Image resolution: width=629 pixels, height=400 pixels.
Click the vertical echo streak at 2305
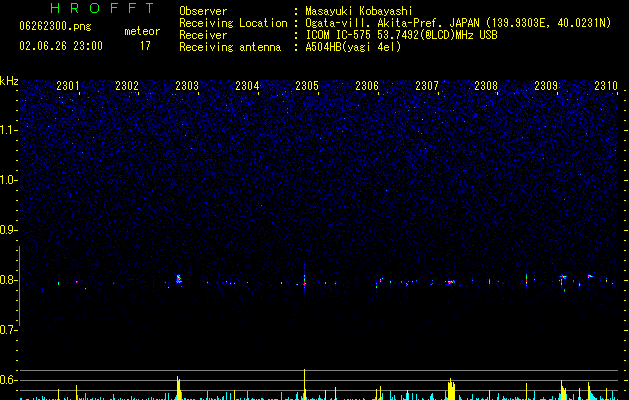(x=304, y=279)
